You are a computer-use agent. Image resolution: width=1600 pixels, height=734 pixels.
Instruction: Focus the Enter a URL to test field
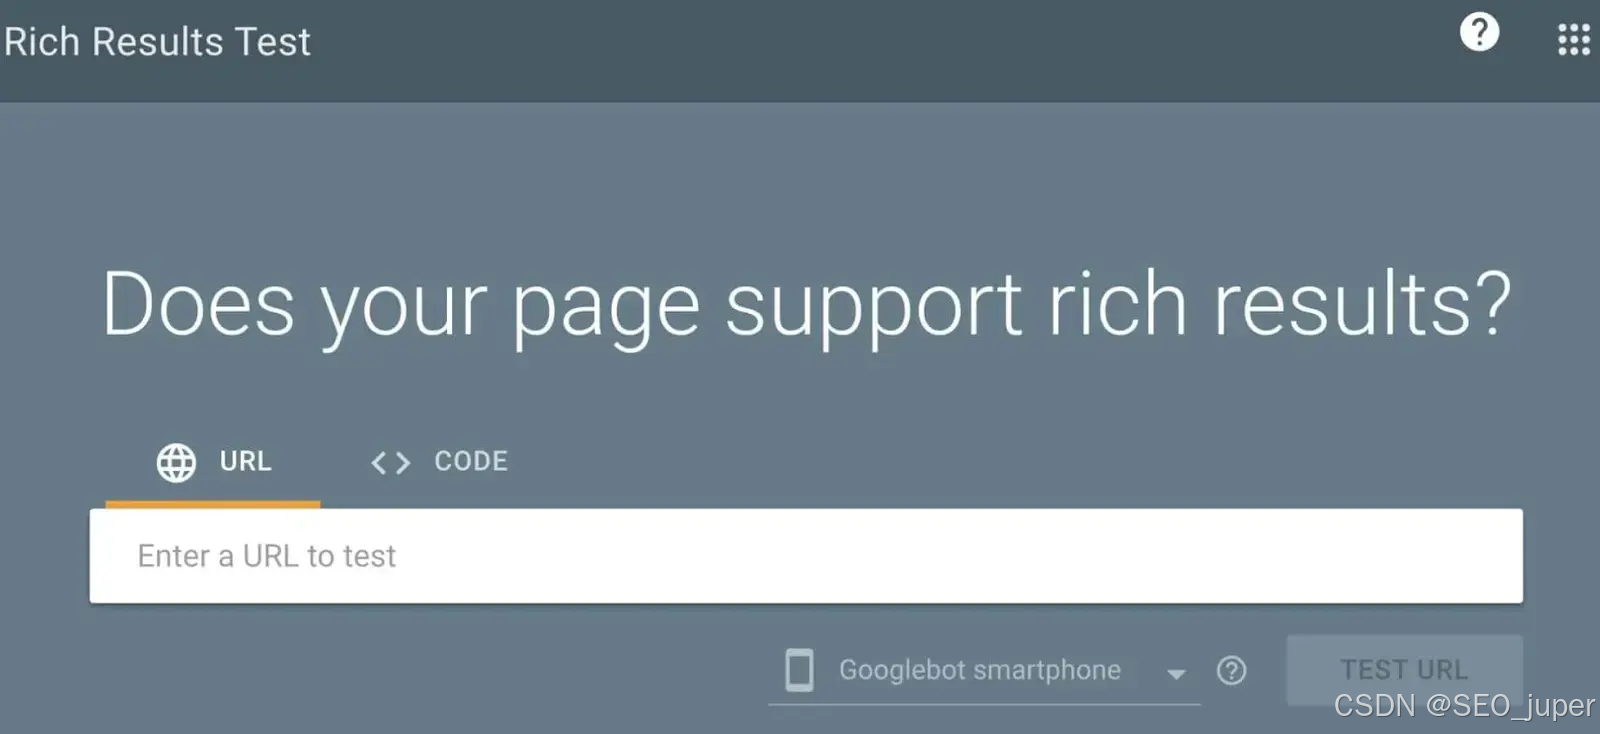(806, 556)
